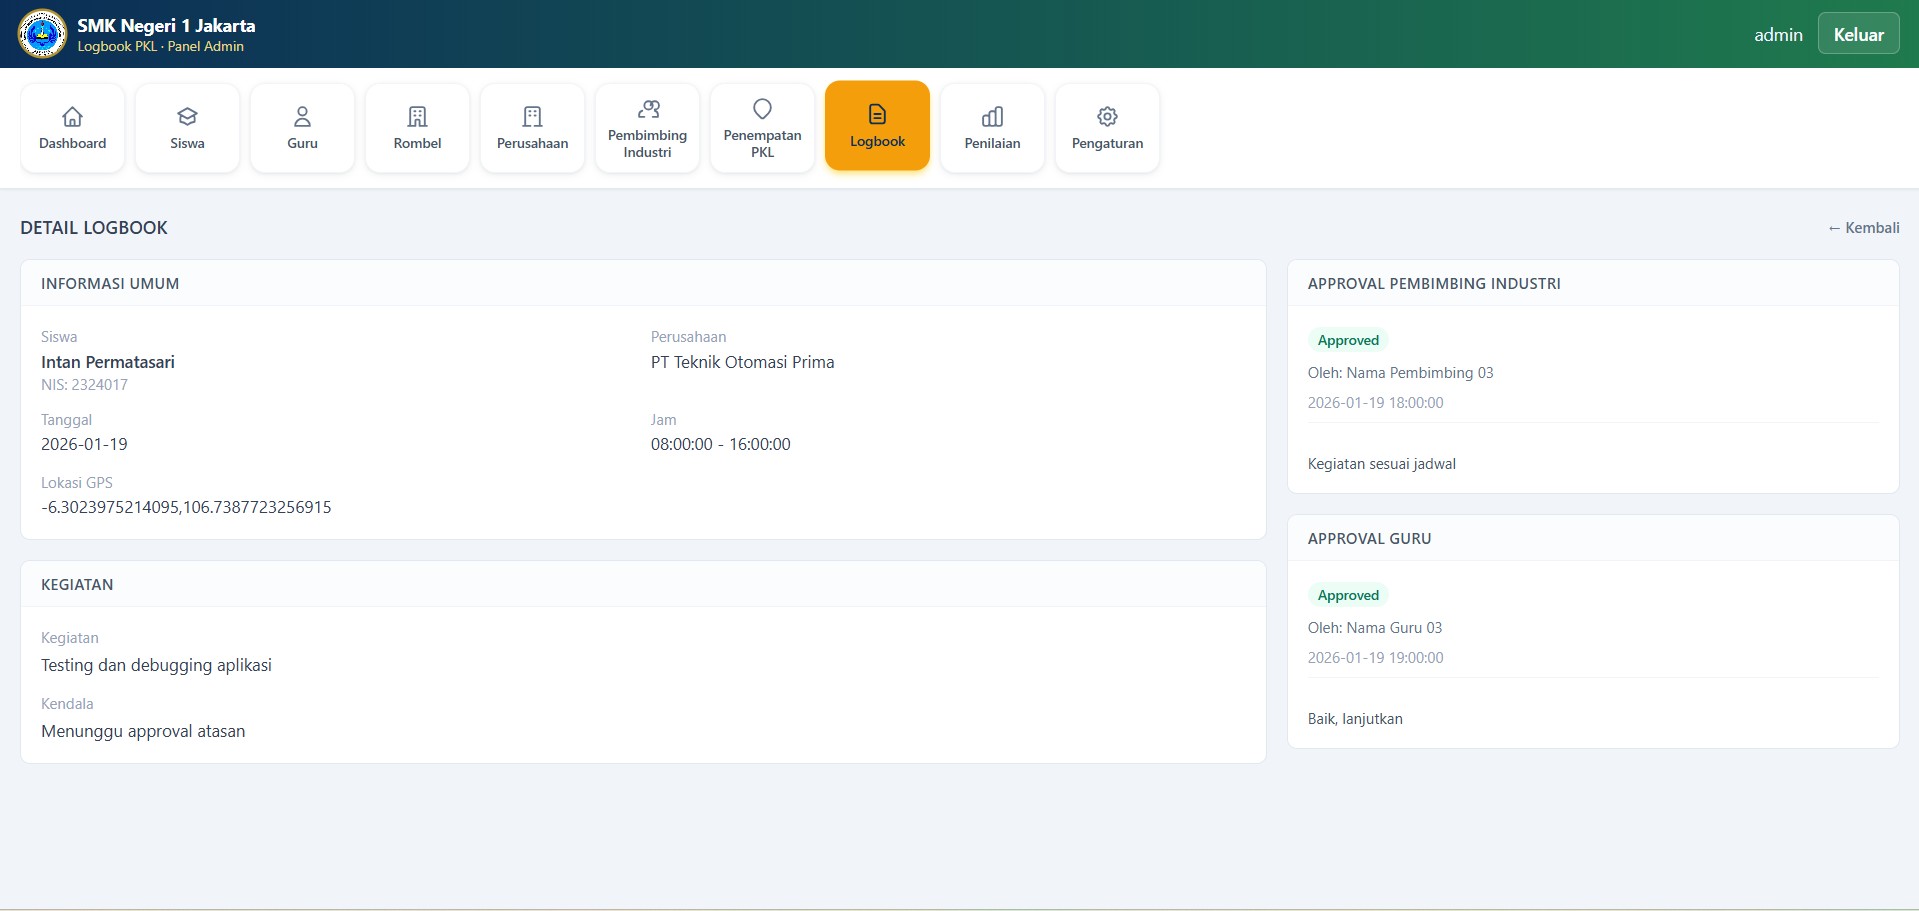The image size is (1919, 911).
Task: Click Approved badge under Pembimbing Industri
Action: 1348,340
